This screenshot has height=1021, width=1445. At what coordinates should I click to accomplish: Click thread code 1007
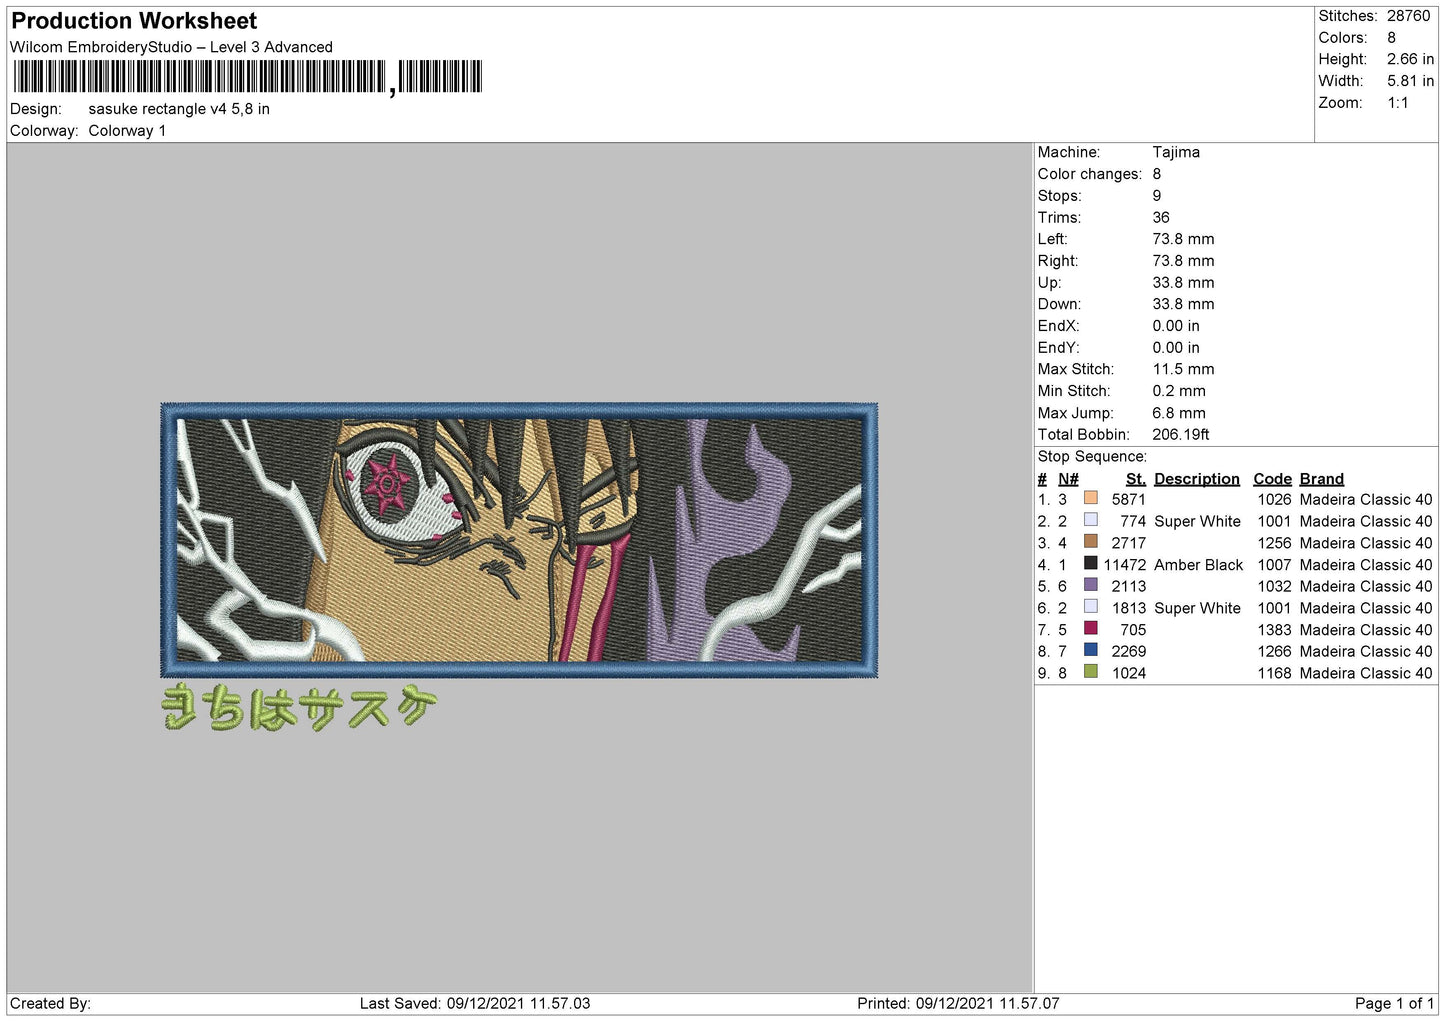(1275, 565)
